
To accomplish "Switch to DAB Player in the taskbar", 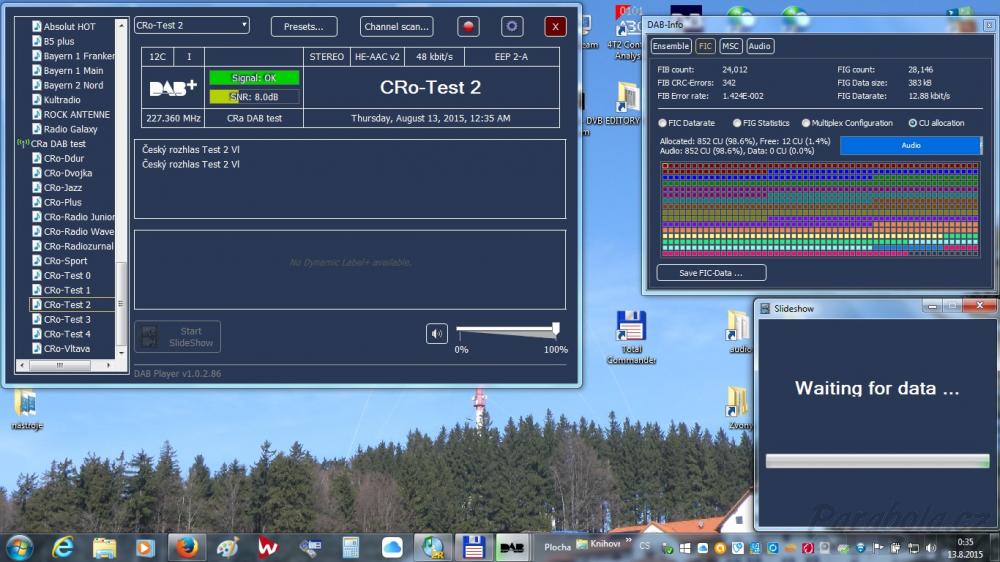I will tap(511, 548).
